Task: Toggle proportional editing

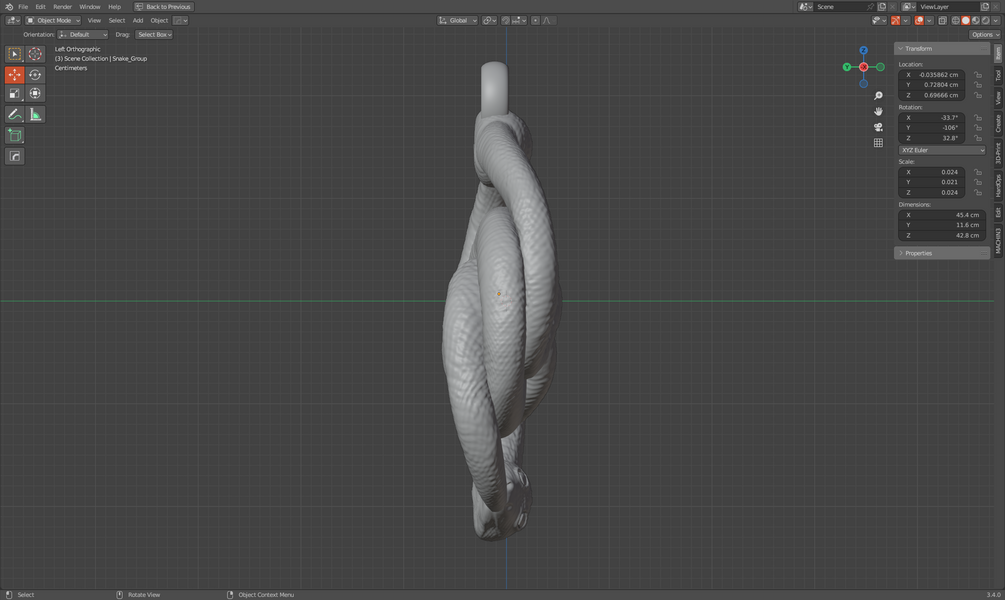Action: pos(535,21)
